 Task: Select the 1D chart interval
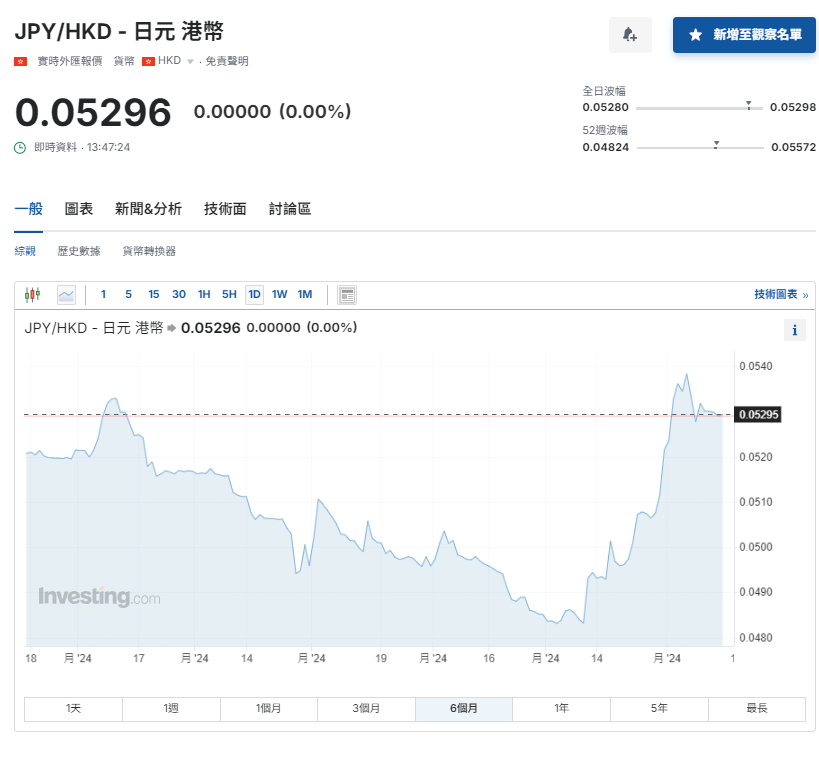pos(254,294)
